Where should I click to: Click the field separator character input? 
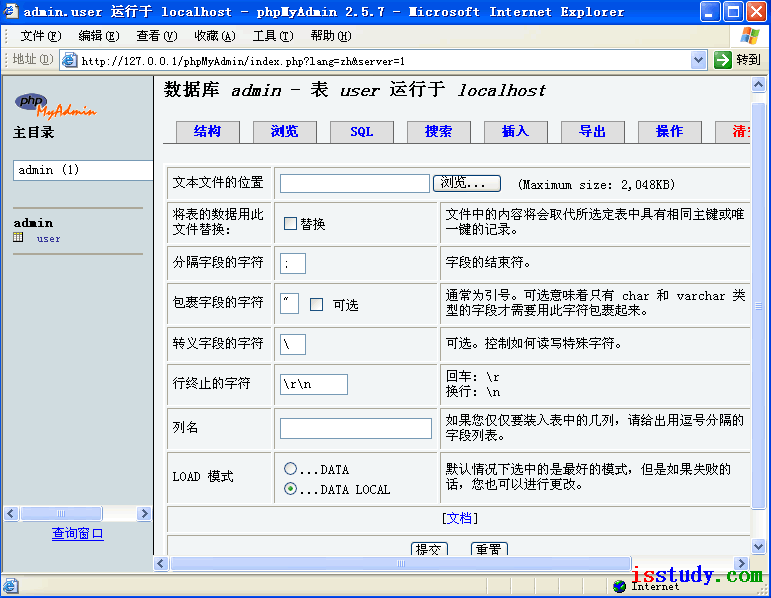tap(293, 264)
